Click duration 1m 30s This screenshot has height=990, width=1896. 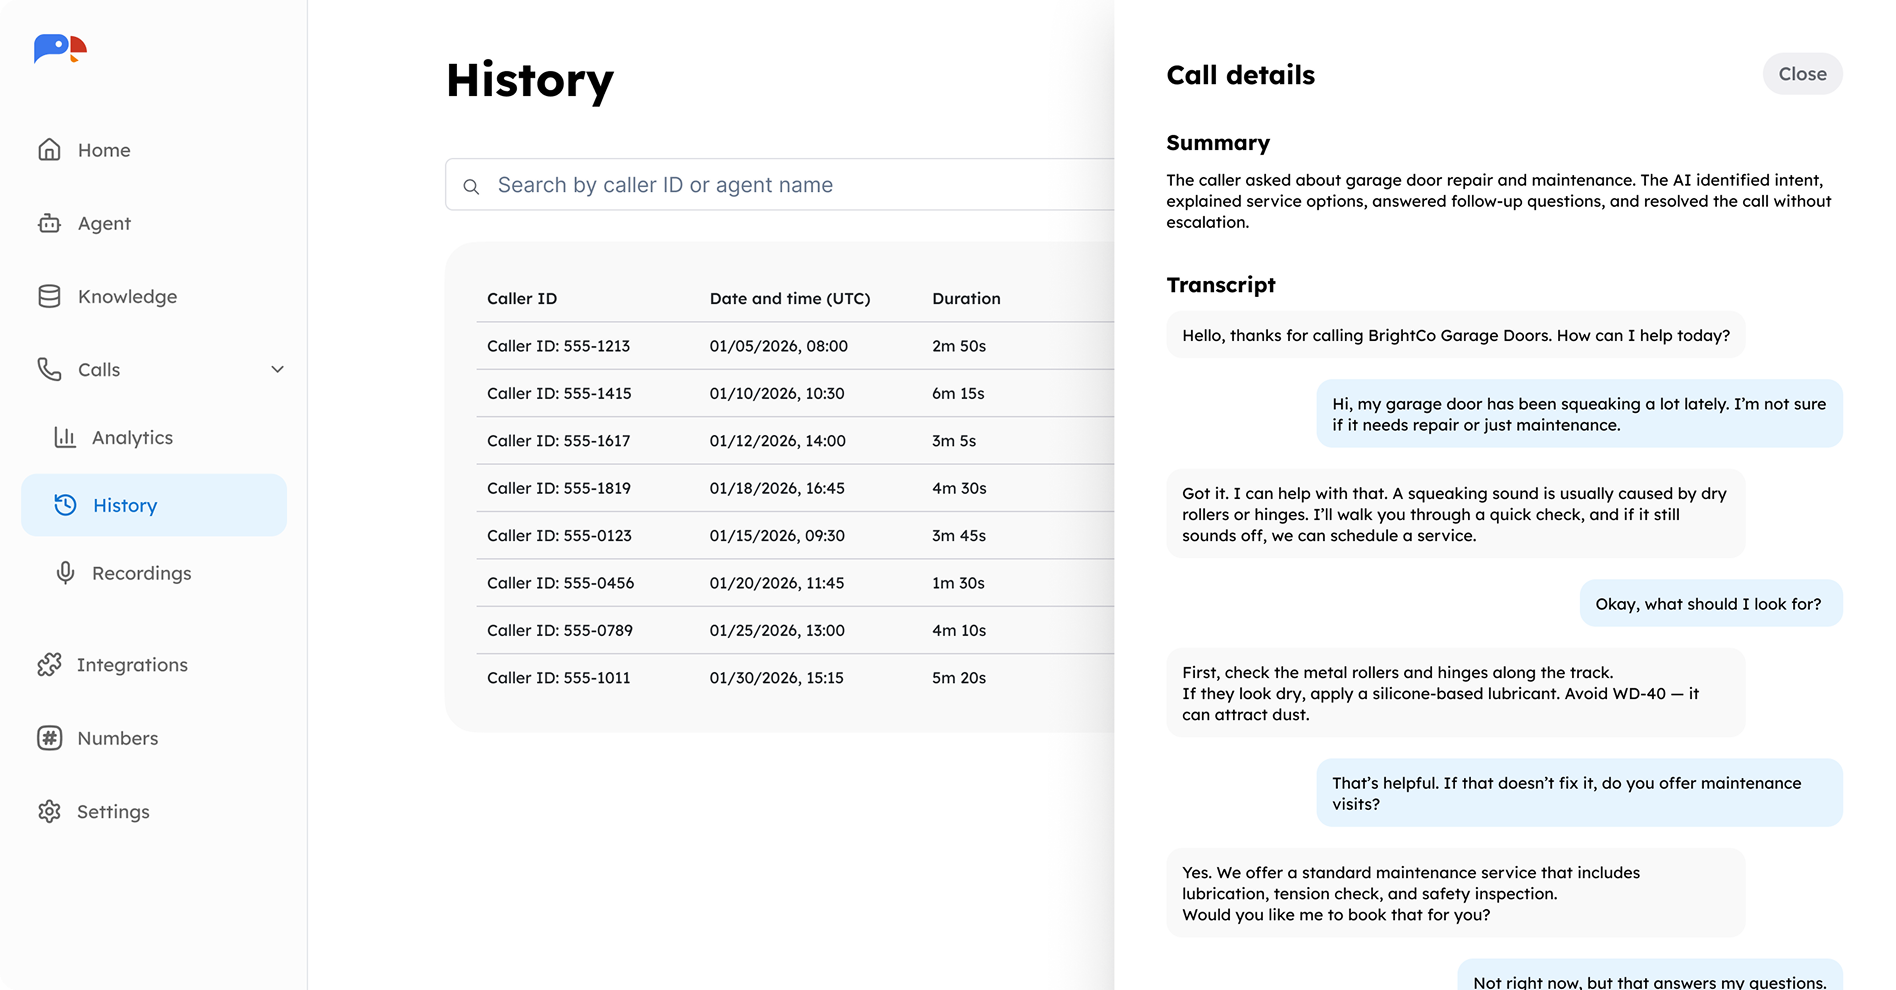click(958, 582)
